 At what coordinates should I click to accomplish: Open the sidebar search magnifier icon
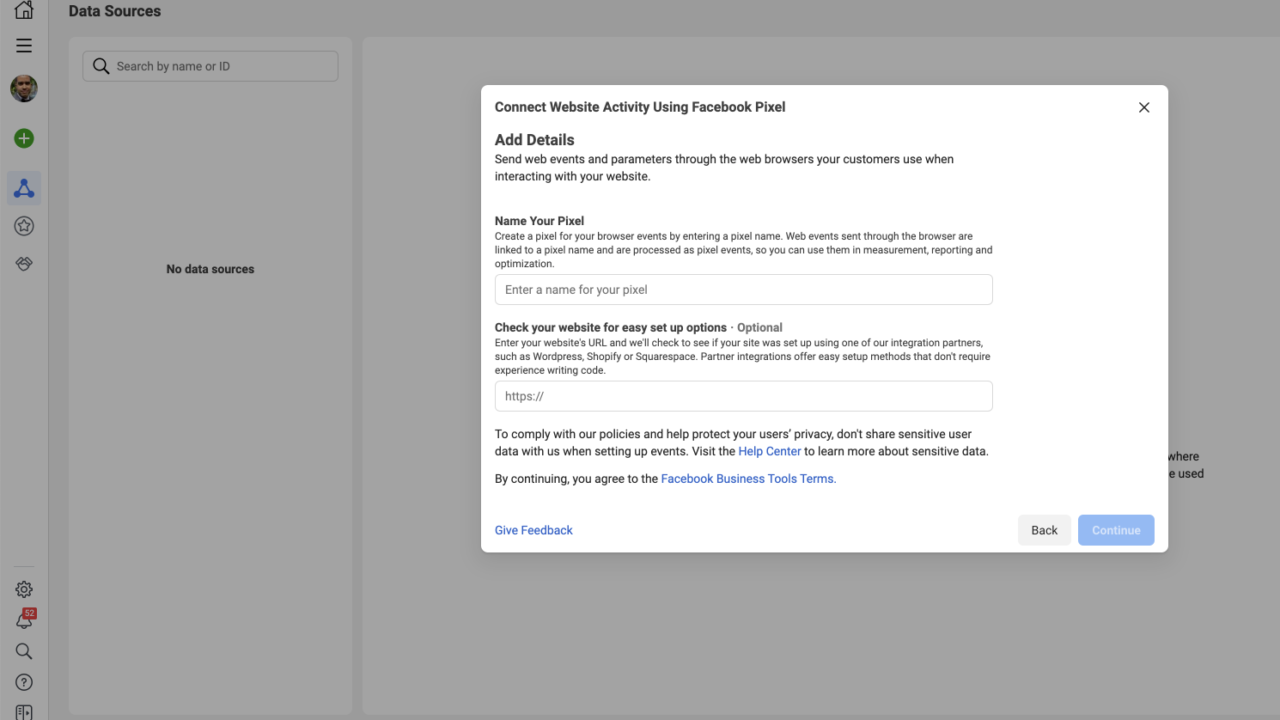24,651
